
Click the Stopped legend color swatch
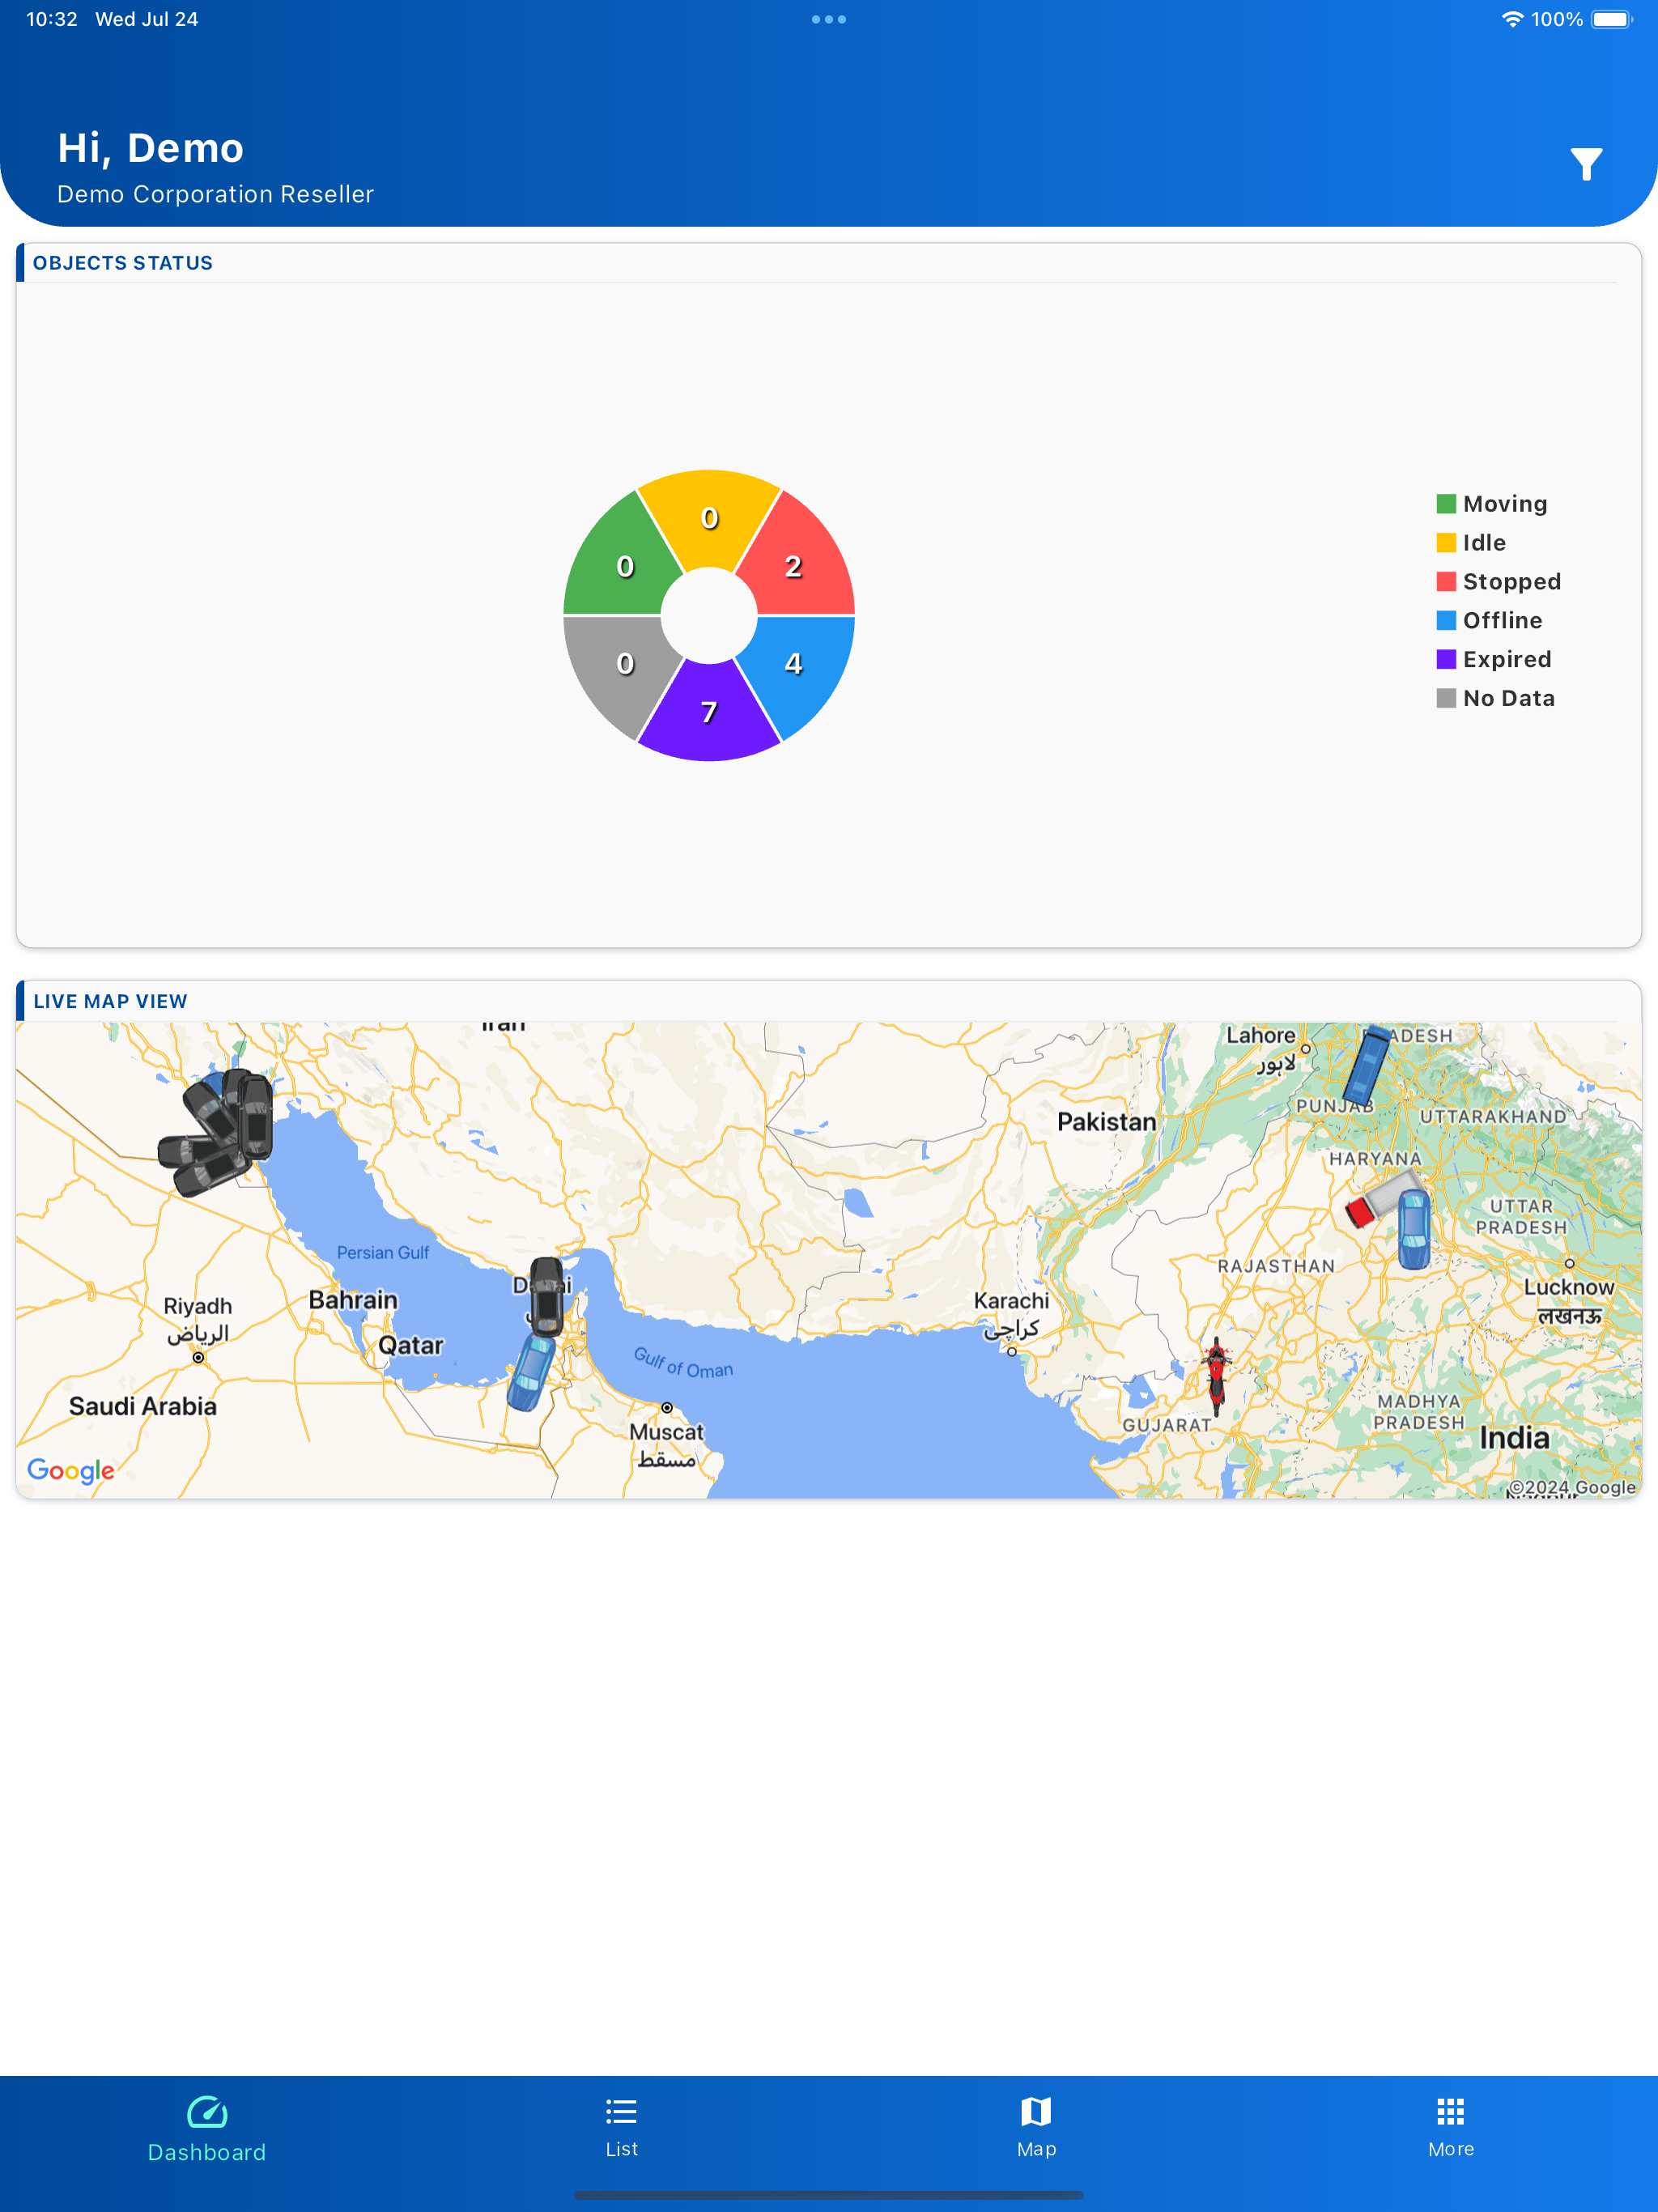pyautogui.click(x=1446, y=582)
